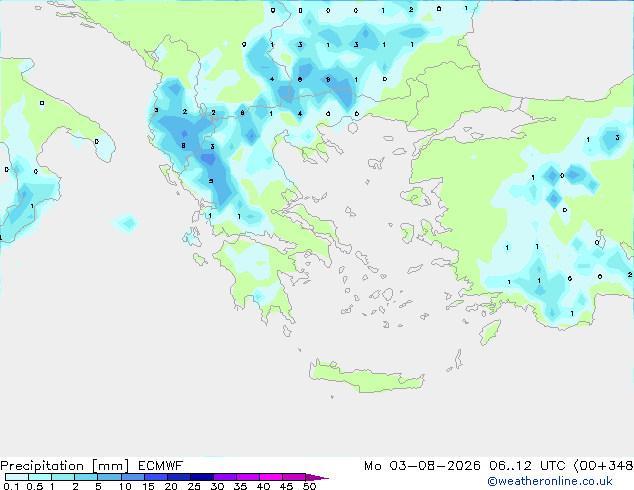Pick the 15–20 mm legend color swatch

click(155, 477)
